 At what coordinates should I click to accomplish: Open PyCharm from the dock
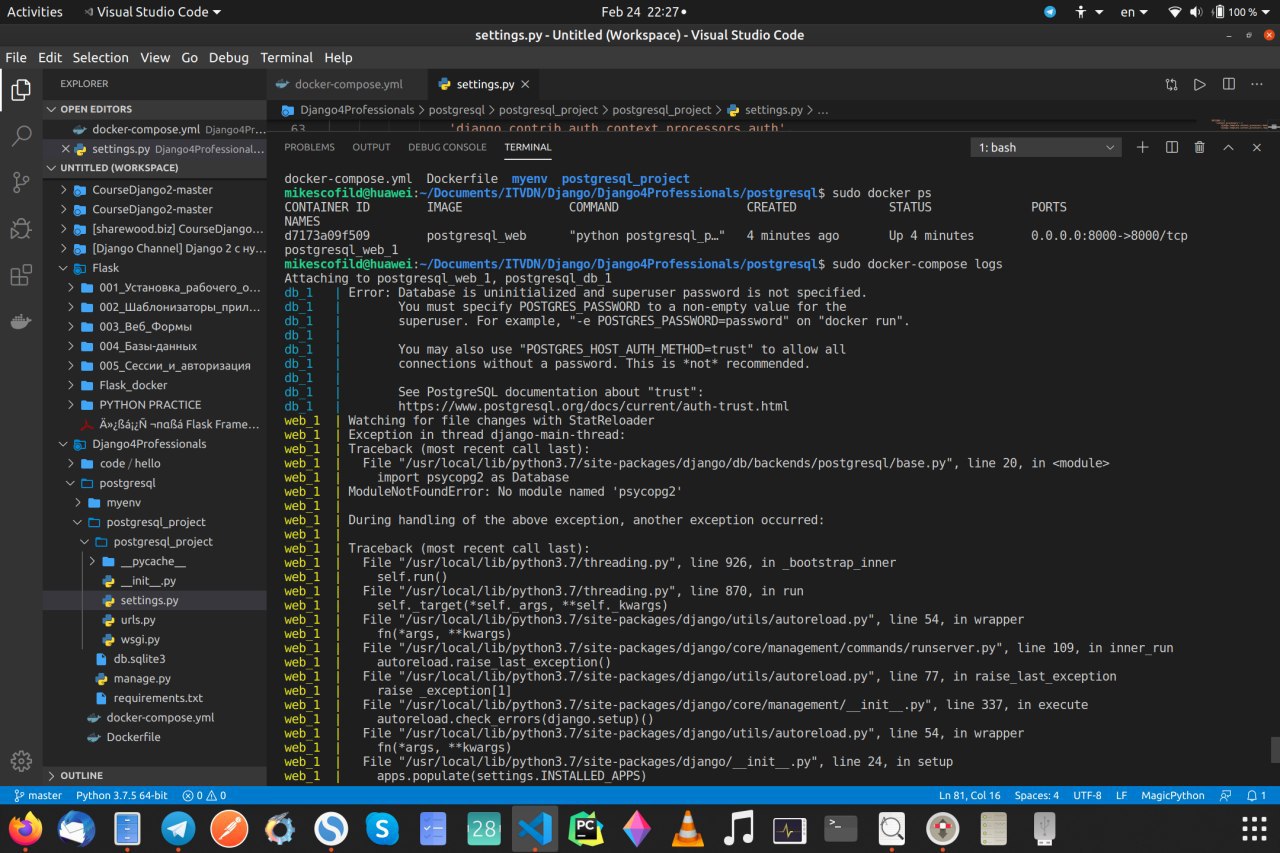(x=585, y=827)
